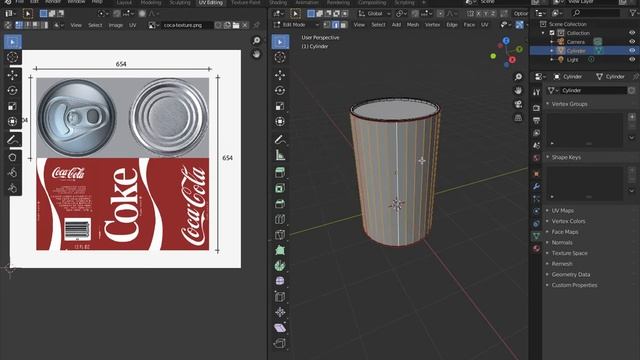Enable vertex select mode in 3D viewport
640x360 pixels.
tap(327, 25)
